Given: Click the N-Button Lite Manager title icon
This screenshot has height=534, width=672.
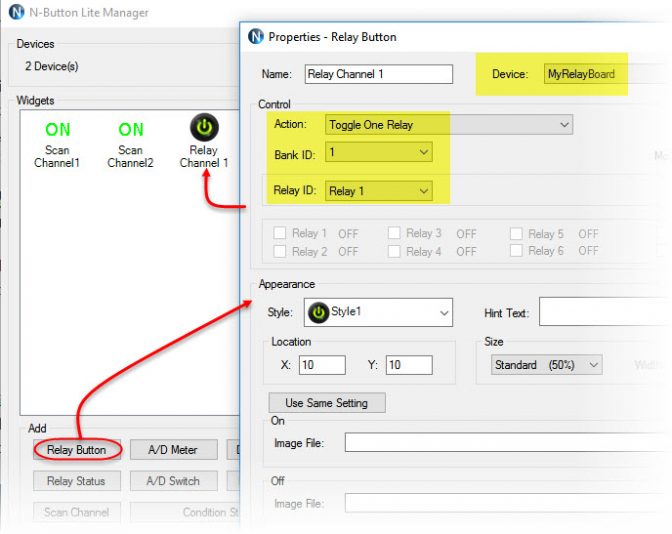Looking at the screenshot, I should (15, 13).
